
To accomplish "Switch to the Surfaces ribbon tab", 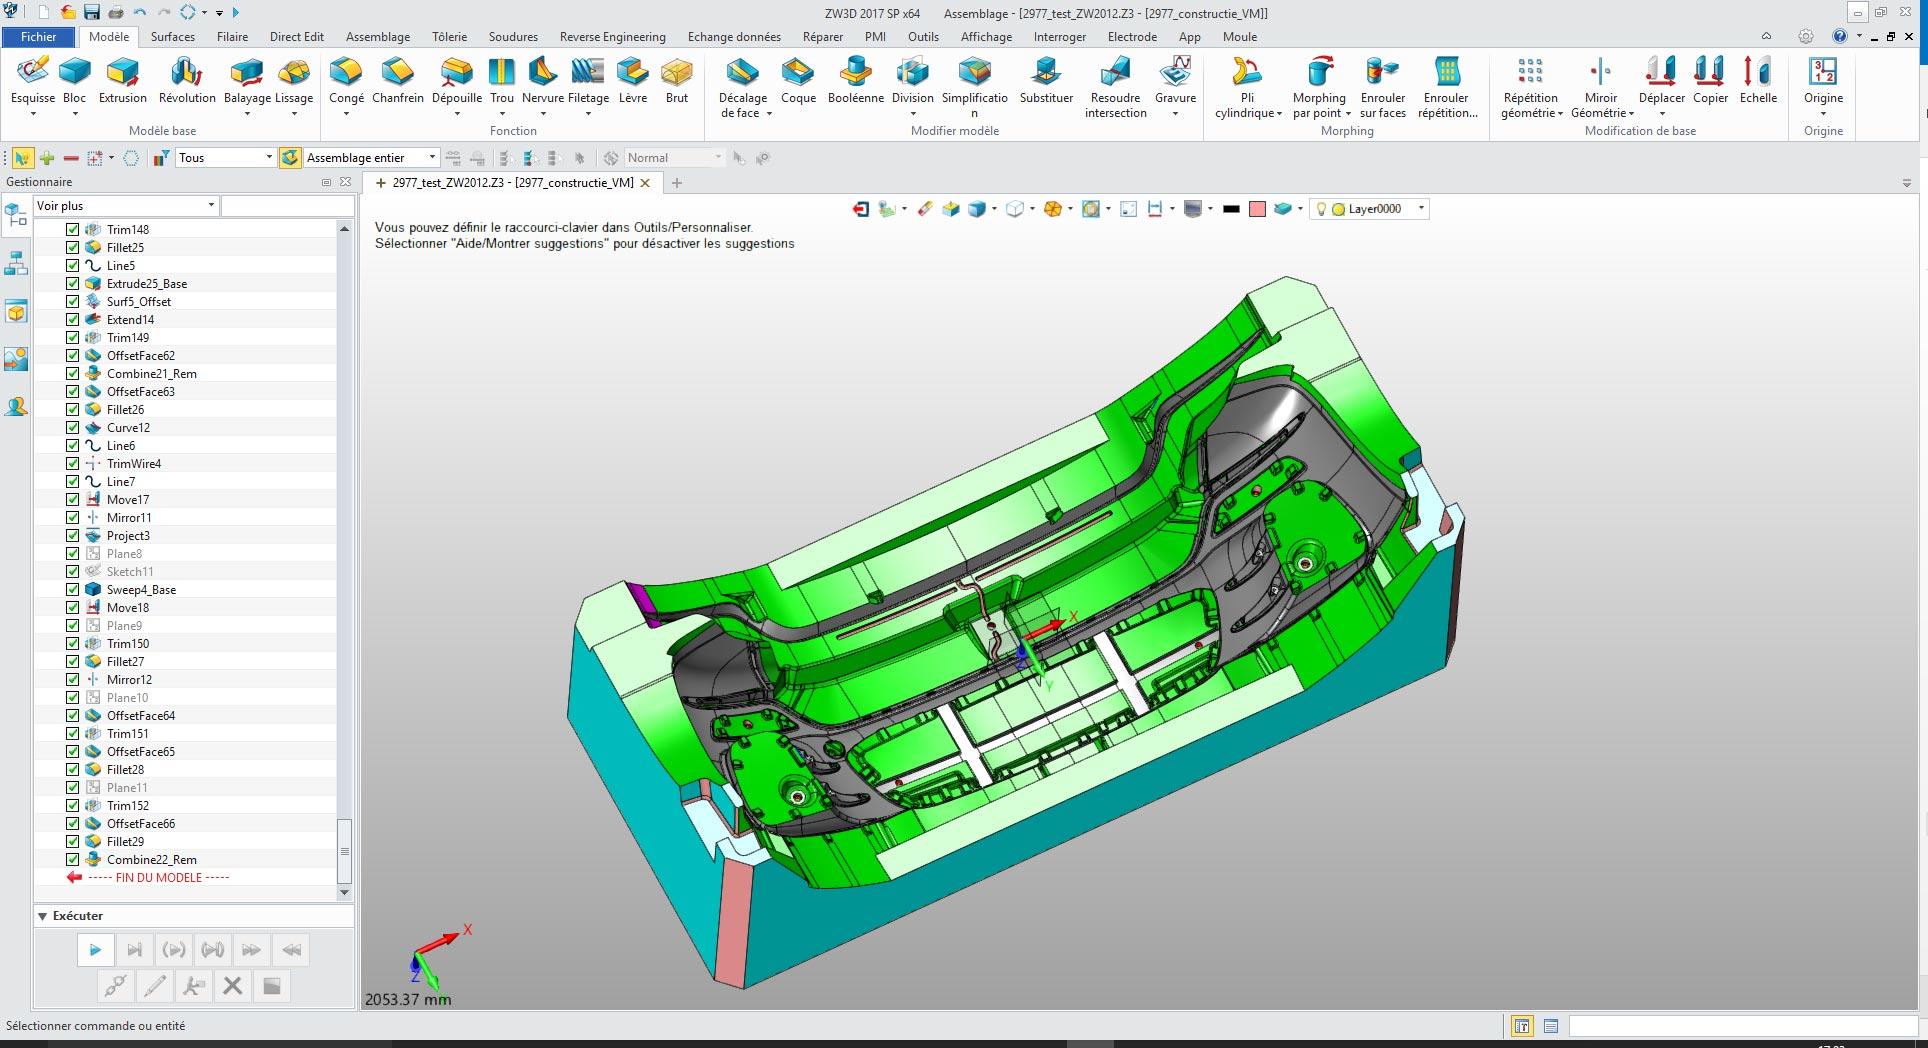I will 173,37.
